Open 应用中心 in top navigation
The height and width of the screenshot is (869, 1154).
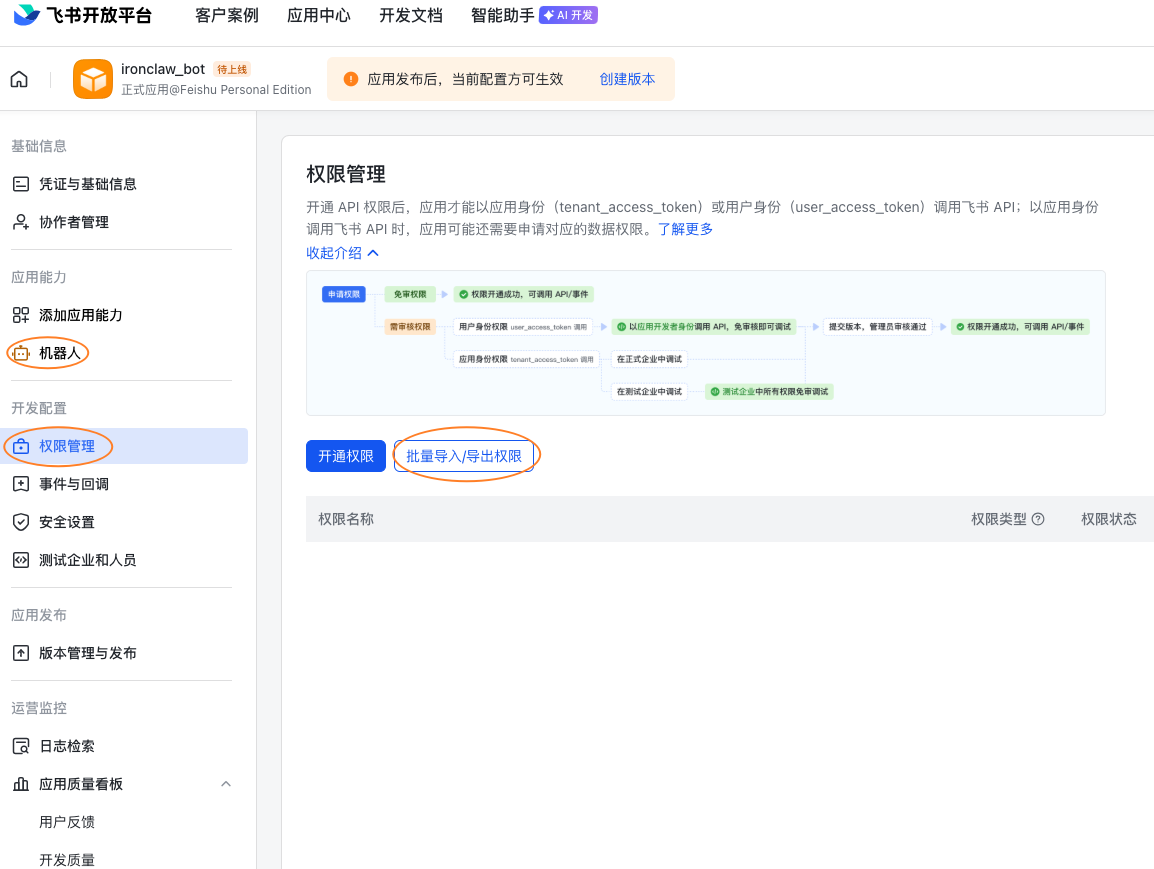click(x=319, y=15)
